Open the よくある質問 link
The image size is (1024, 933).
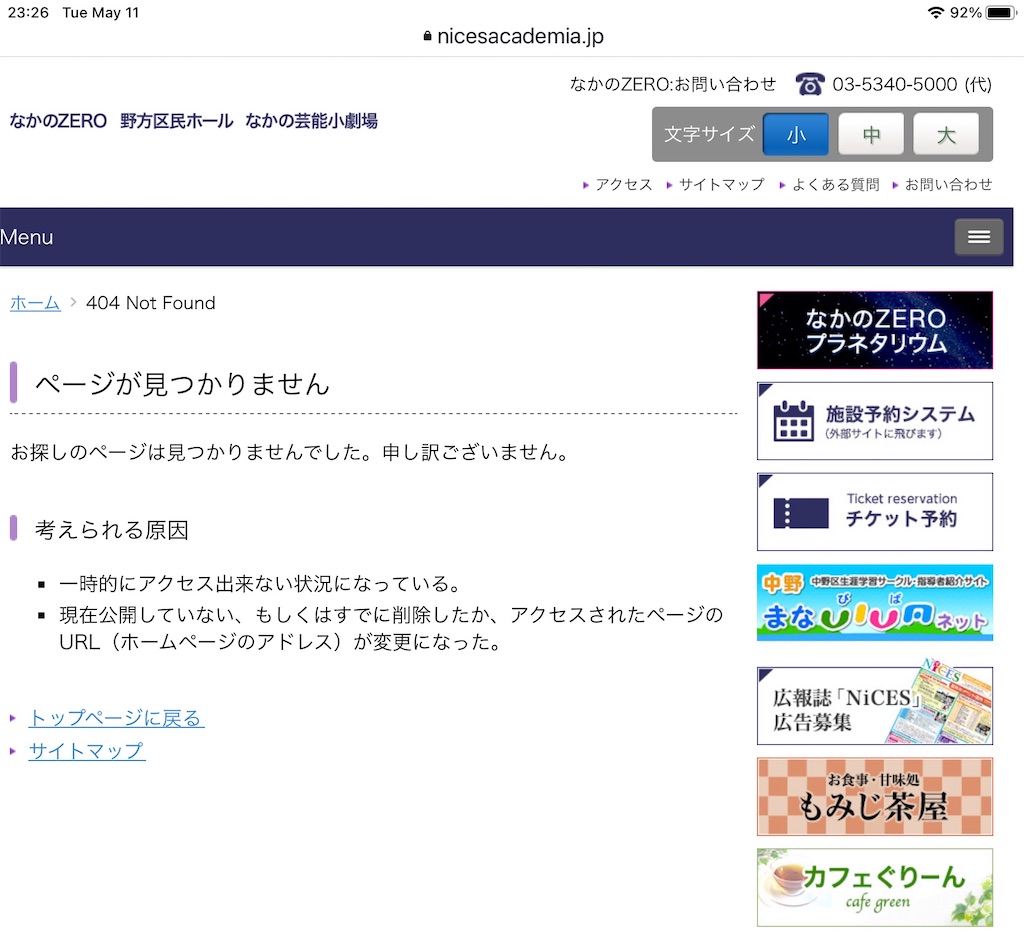pyautogui.click(x=836, y=185)
